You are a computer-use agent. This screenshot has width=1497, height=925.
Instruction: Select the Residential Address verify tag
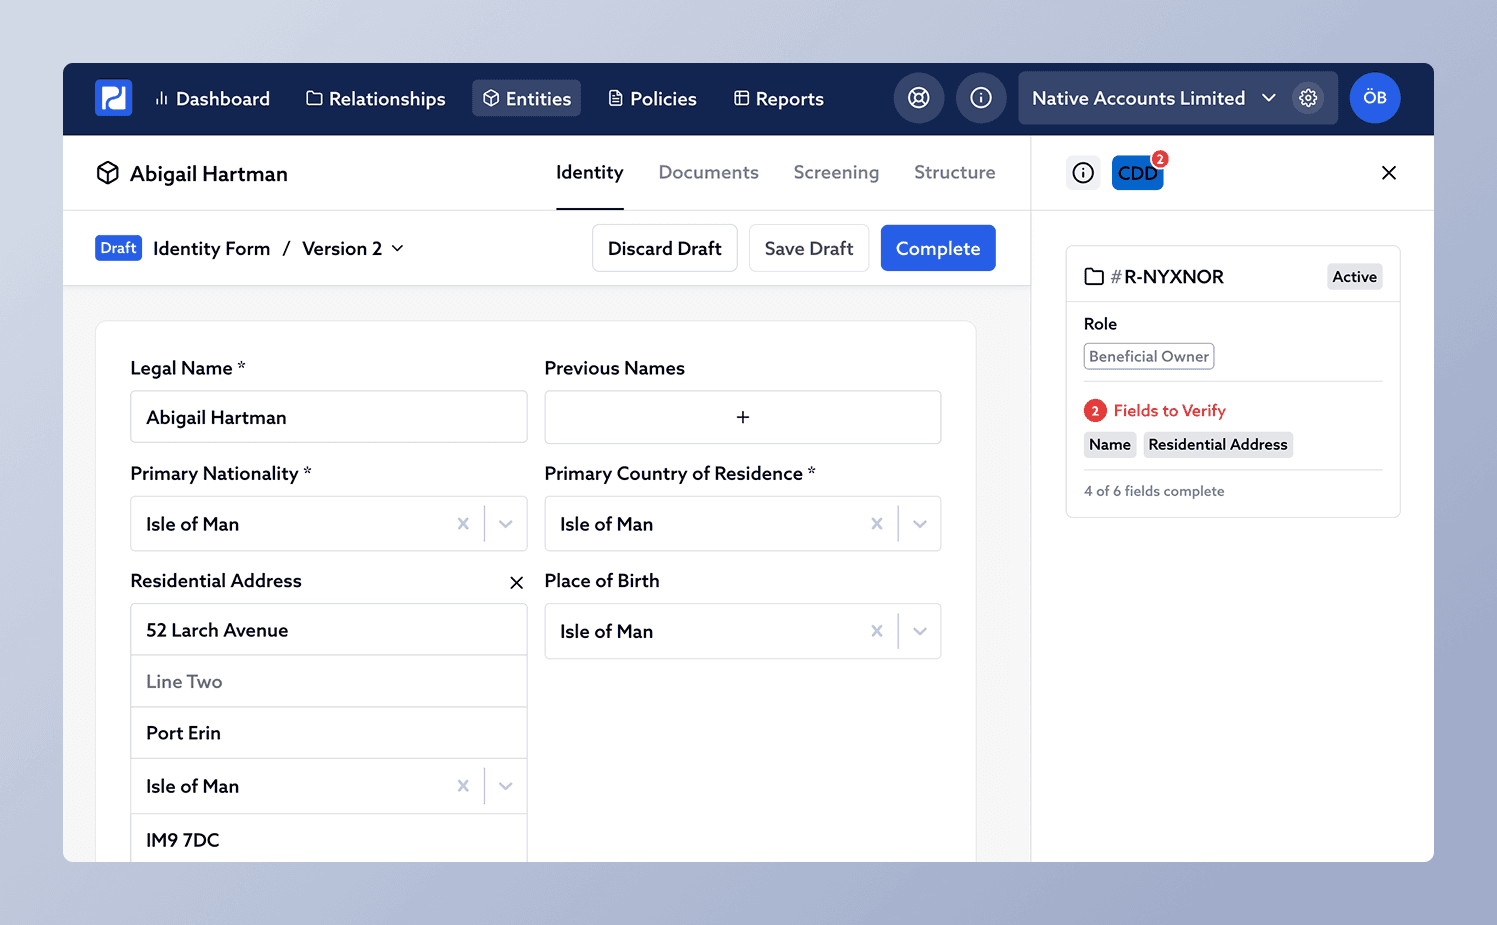point(1218,445)
